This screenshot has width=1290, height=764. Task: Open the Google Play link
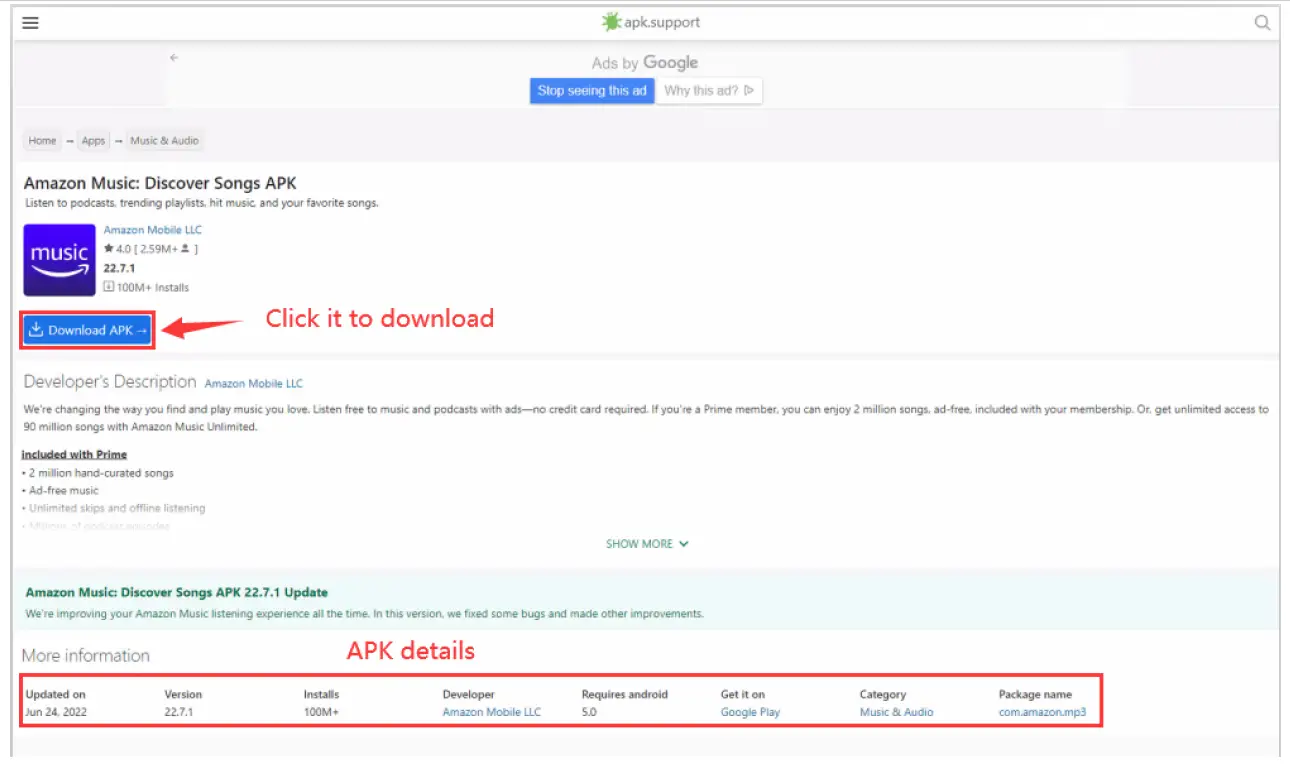coord(750,712)
